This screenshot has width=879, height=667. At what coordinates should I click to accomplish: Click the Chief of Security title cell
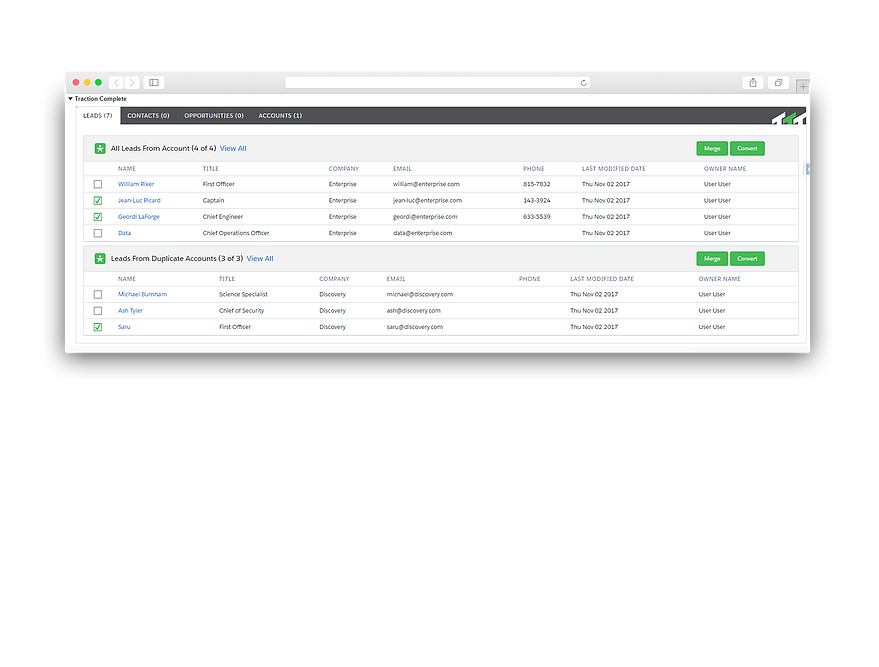click(241, 310)
